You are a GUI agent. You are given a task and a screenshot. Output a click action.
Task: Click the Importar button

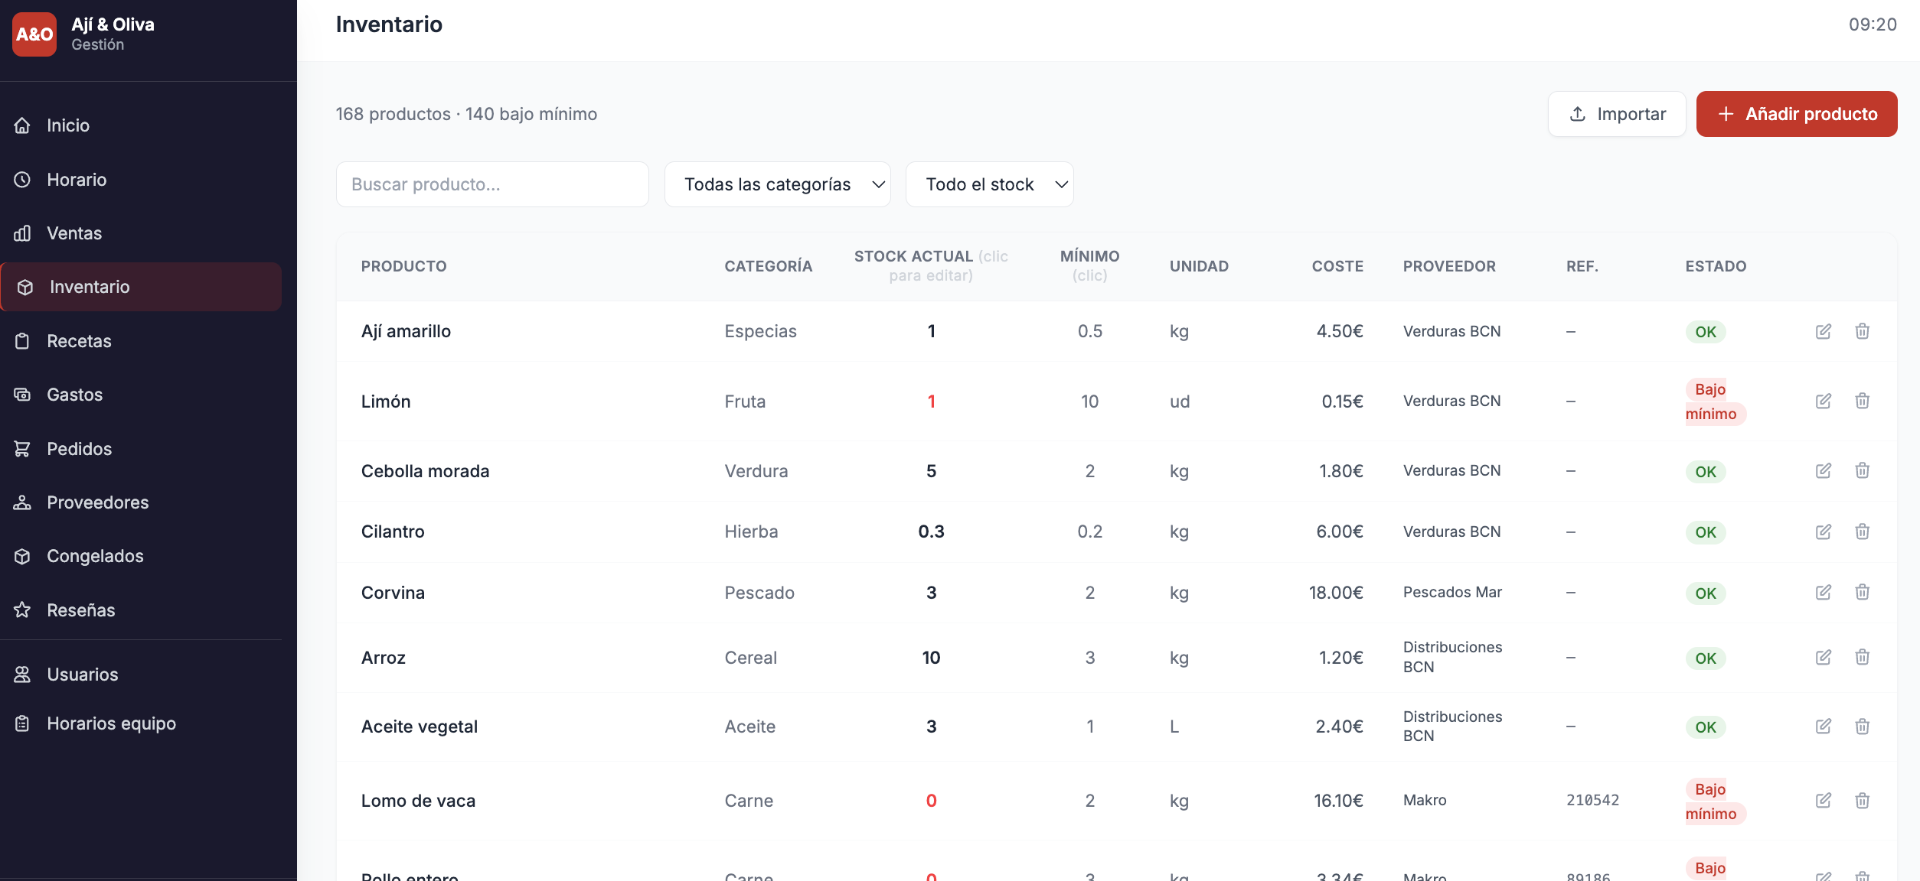click(x=1617, y=114)
